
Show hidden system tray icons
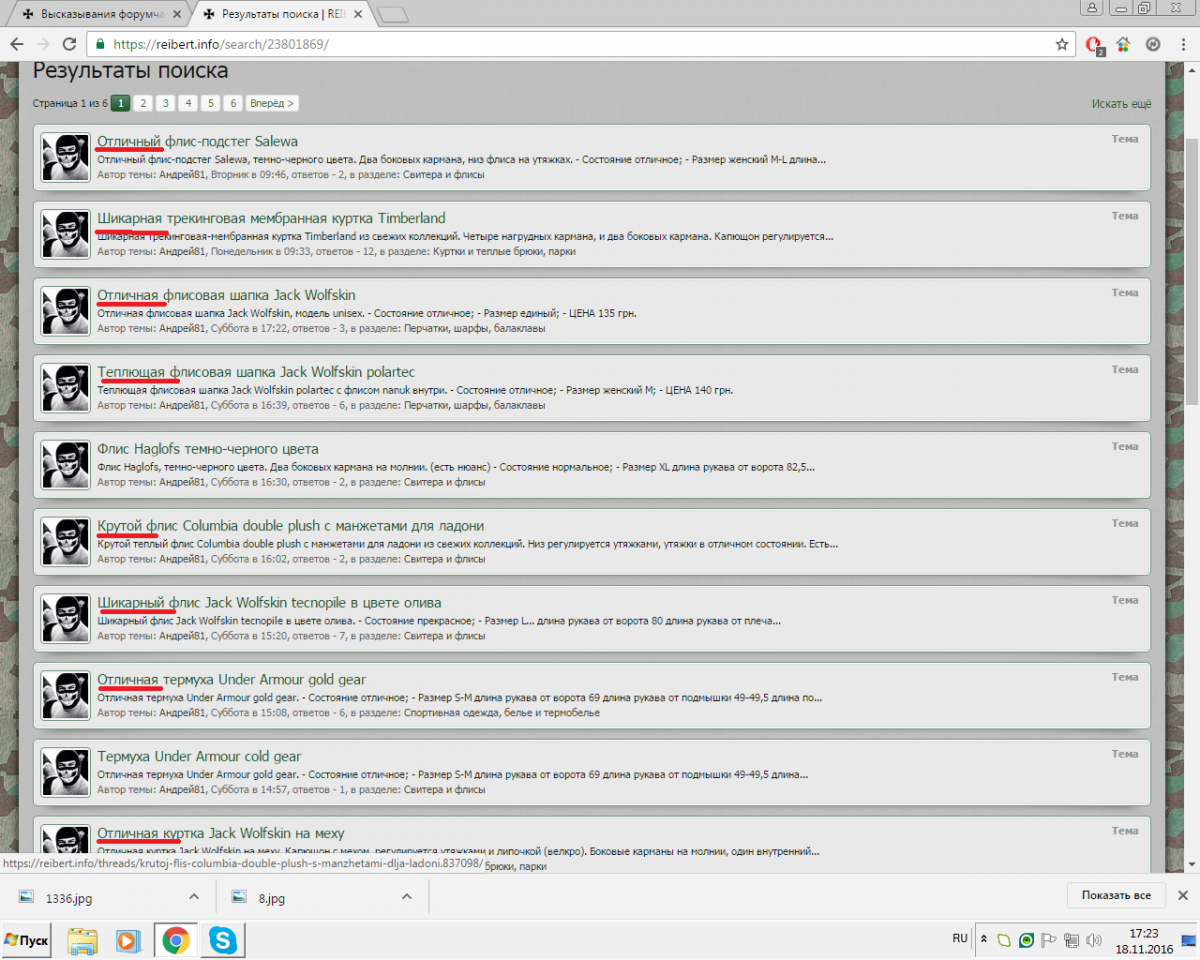pos(985,940)
